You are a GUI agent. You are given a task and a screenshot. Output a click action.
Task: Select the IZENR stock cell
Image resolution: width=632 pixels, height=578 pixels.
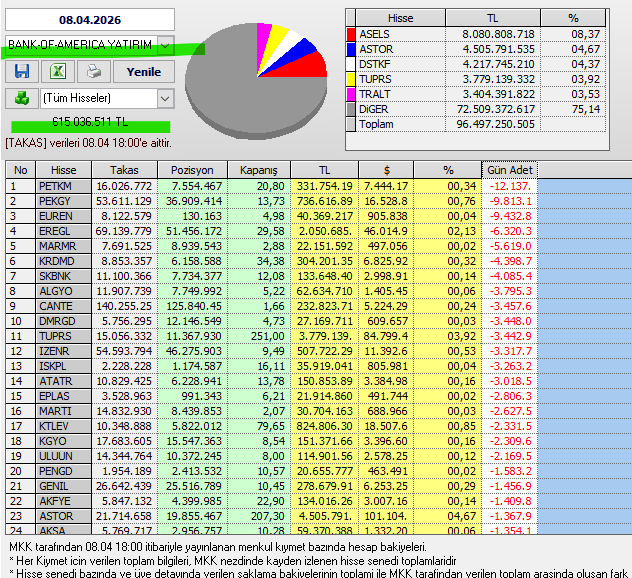[64, 351]
